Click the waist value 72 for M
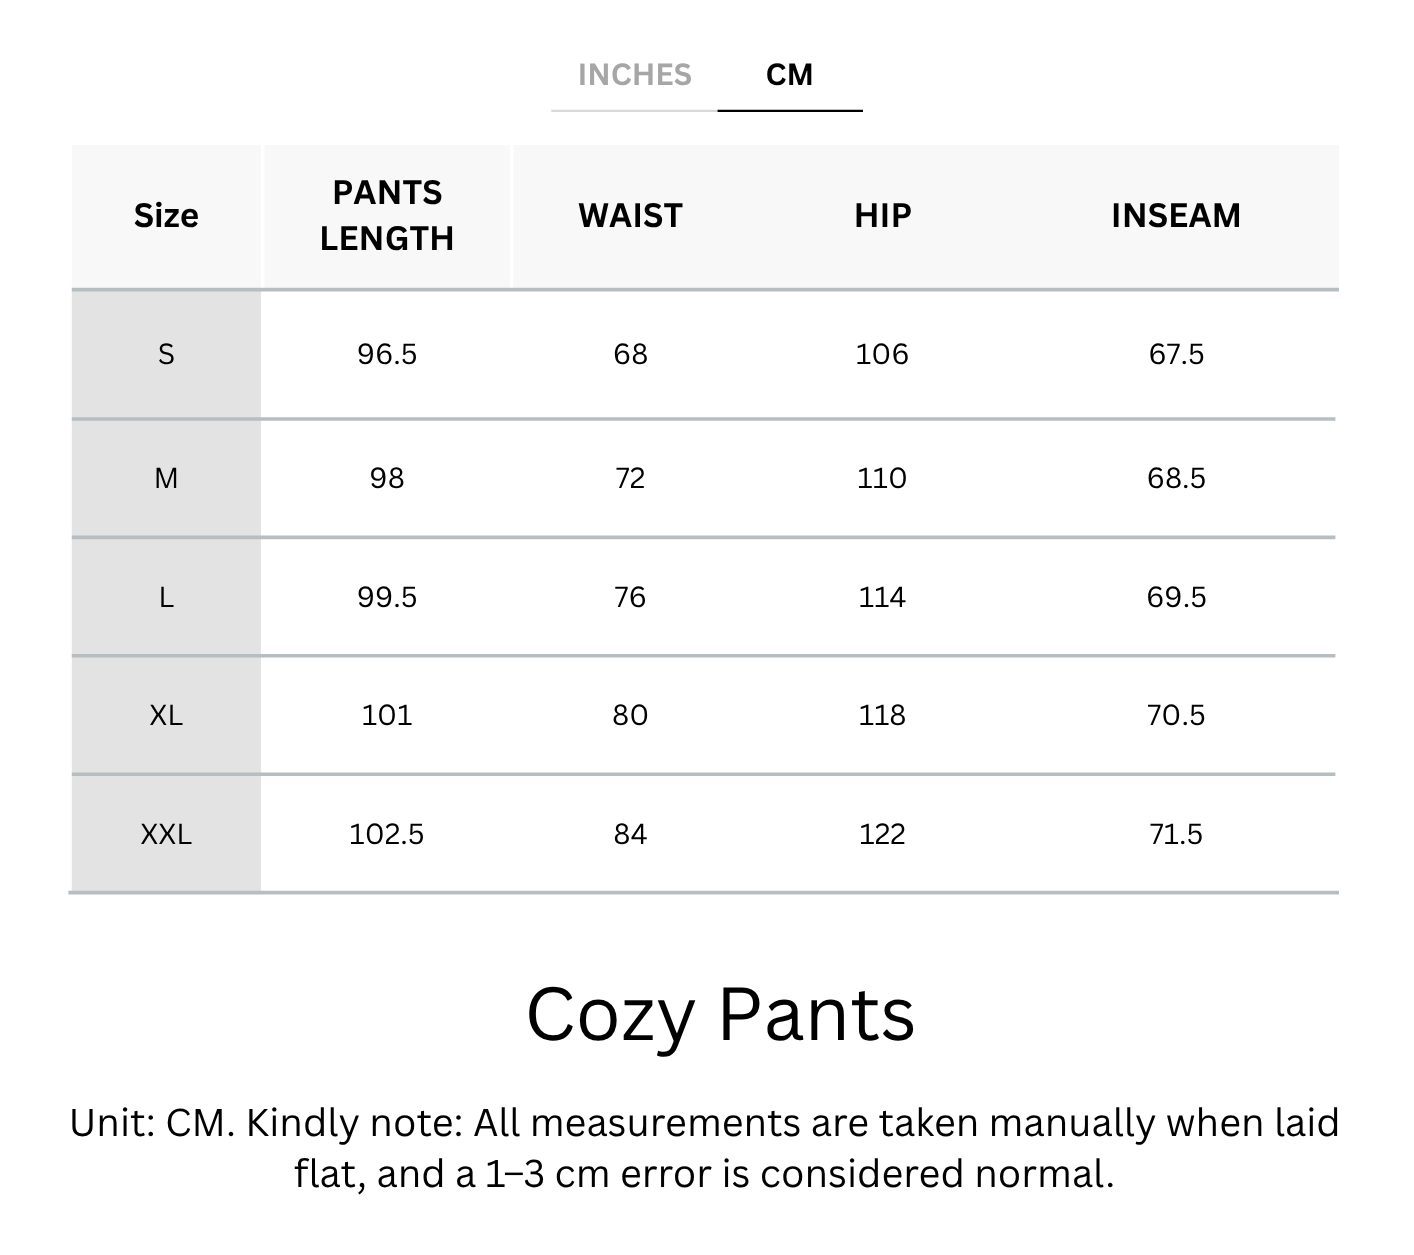This screenshot has height=1255, width=1414. pos(630,478)
